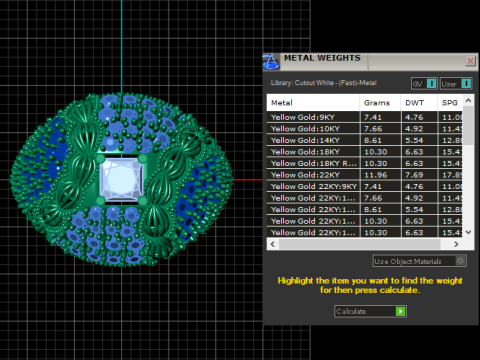The width and height of the screenshot is (480, 360).
Task: Toggle the User library switch
Action: (x=456, y=84)
